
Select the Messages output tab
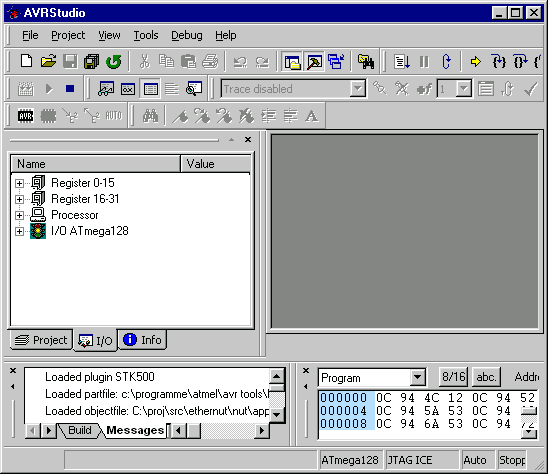135,430
